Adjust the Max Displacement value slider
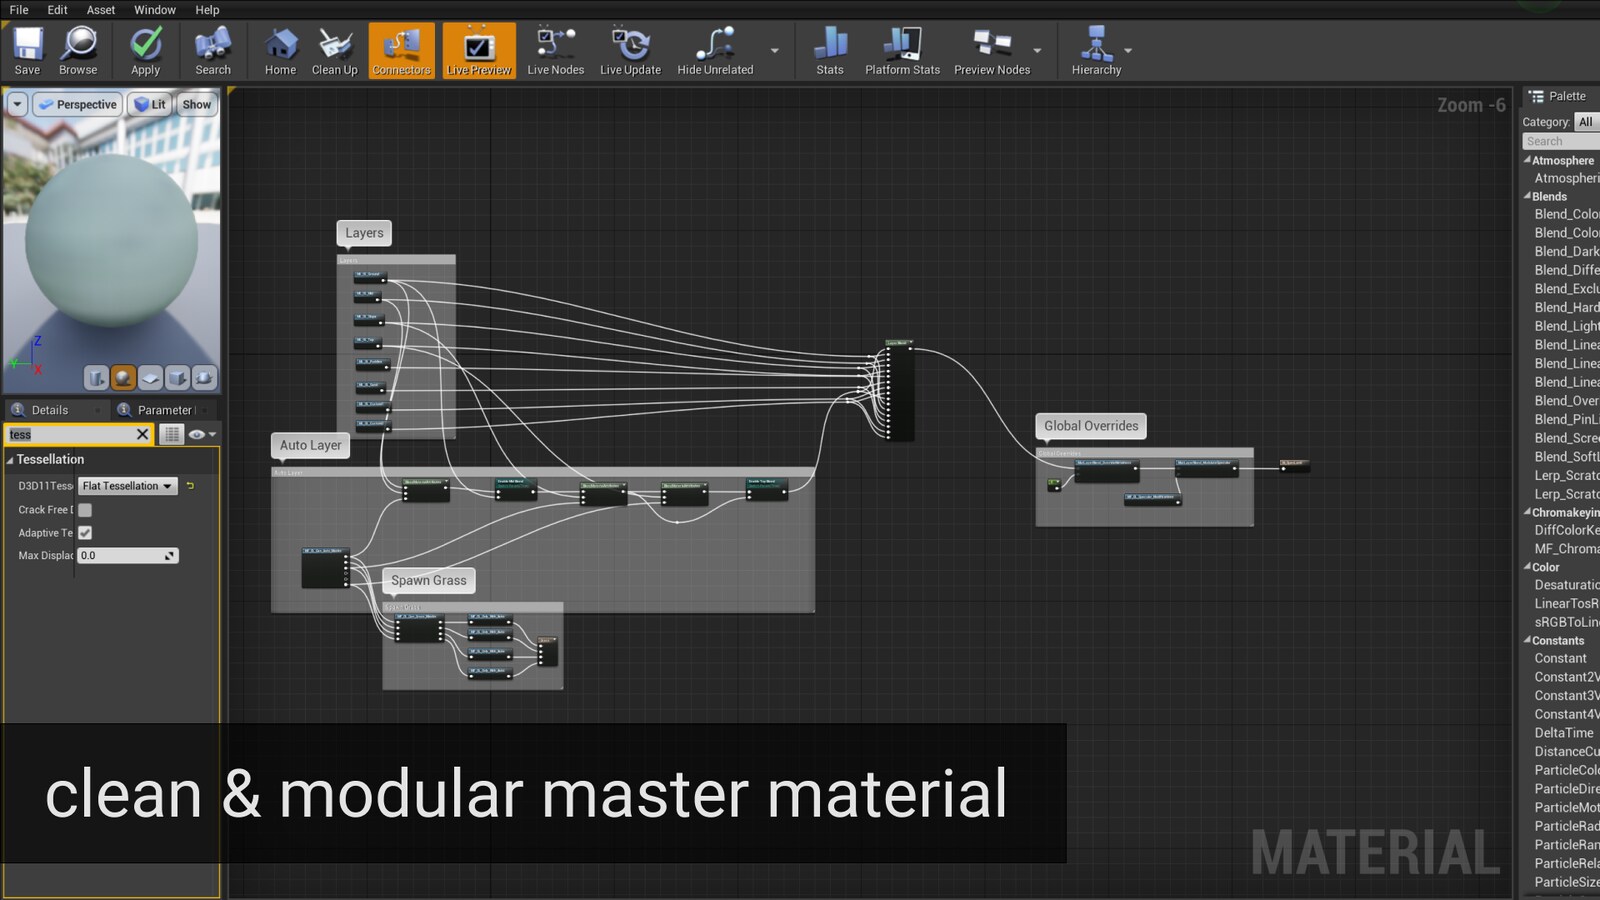Viewport: 1600px width, 900px height. pyautogui.click(x=128, y=555)
